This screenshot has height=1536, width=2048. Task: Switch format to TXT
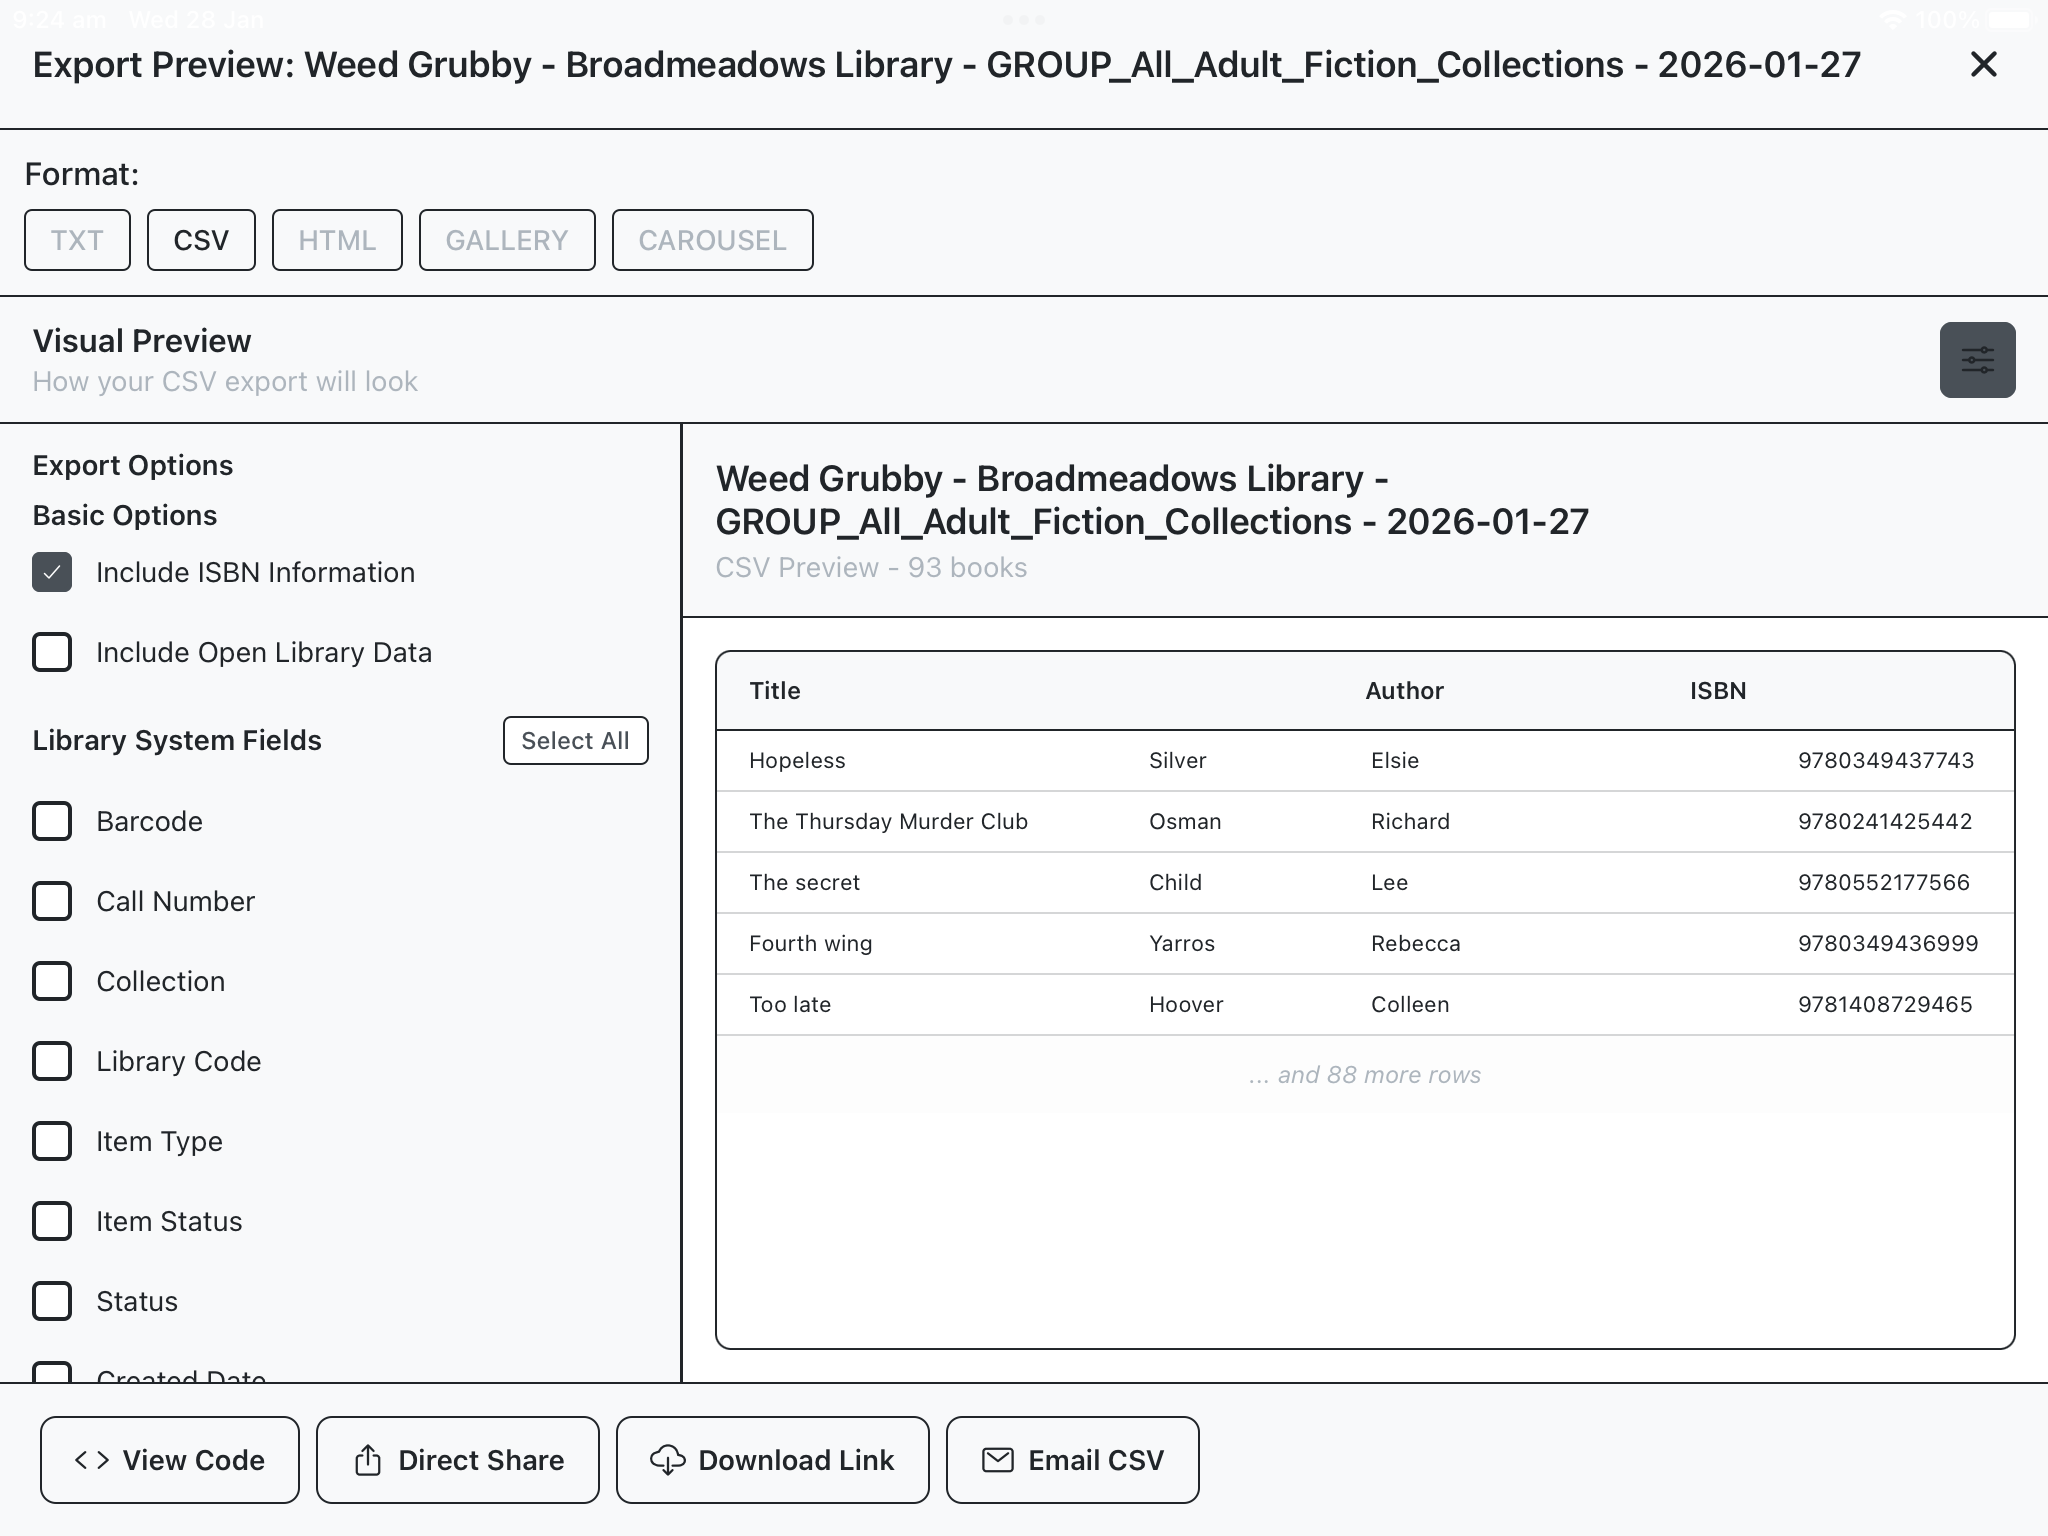[77, 240]
